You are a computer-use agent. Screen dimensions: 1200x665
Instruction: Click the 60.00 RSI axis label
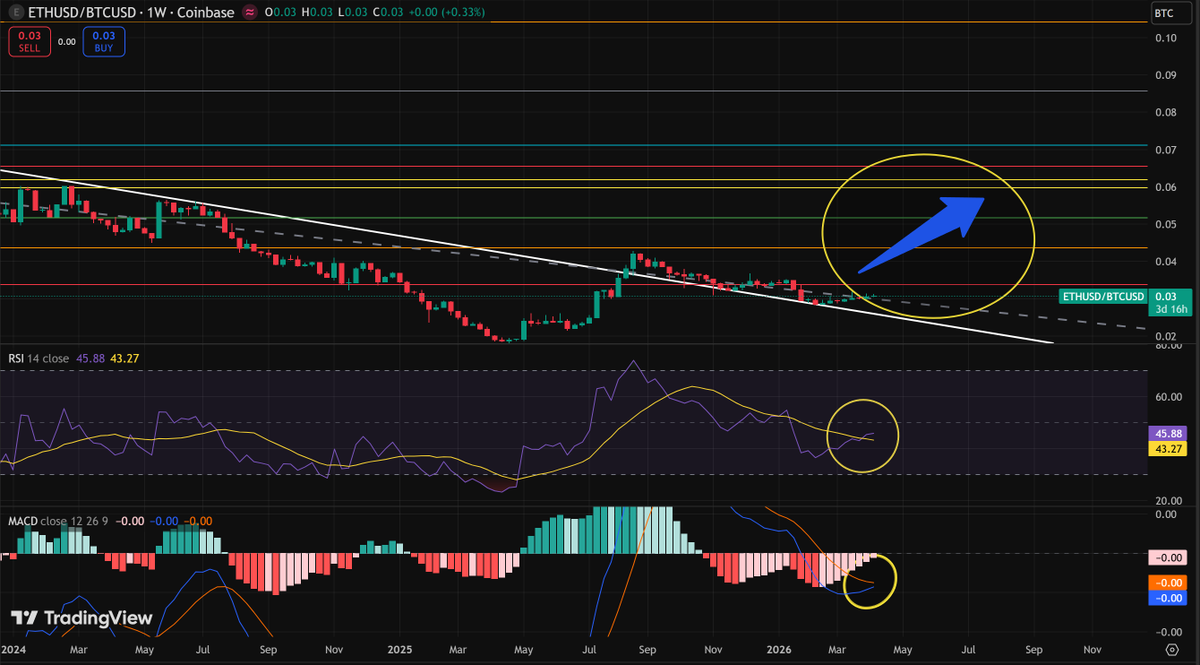pyautogui.click(x=1168, y=397)
